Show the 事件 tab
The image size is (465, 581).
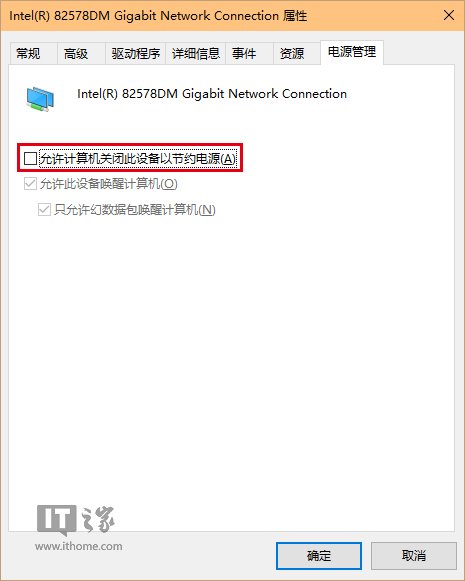pos(244,54)
